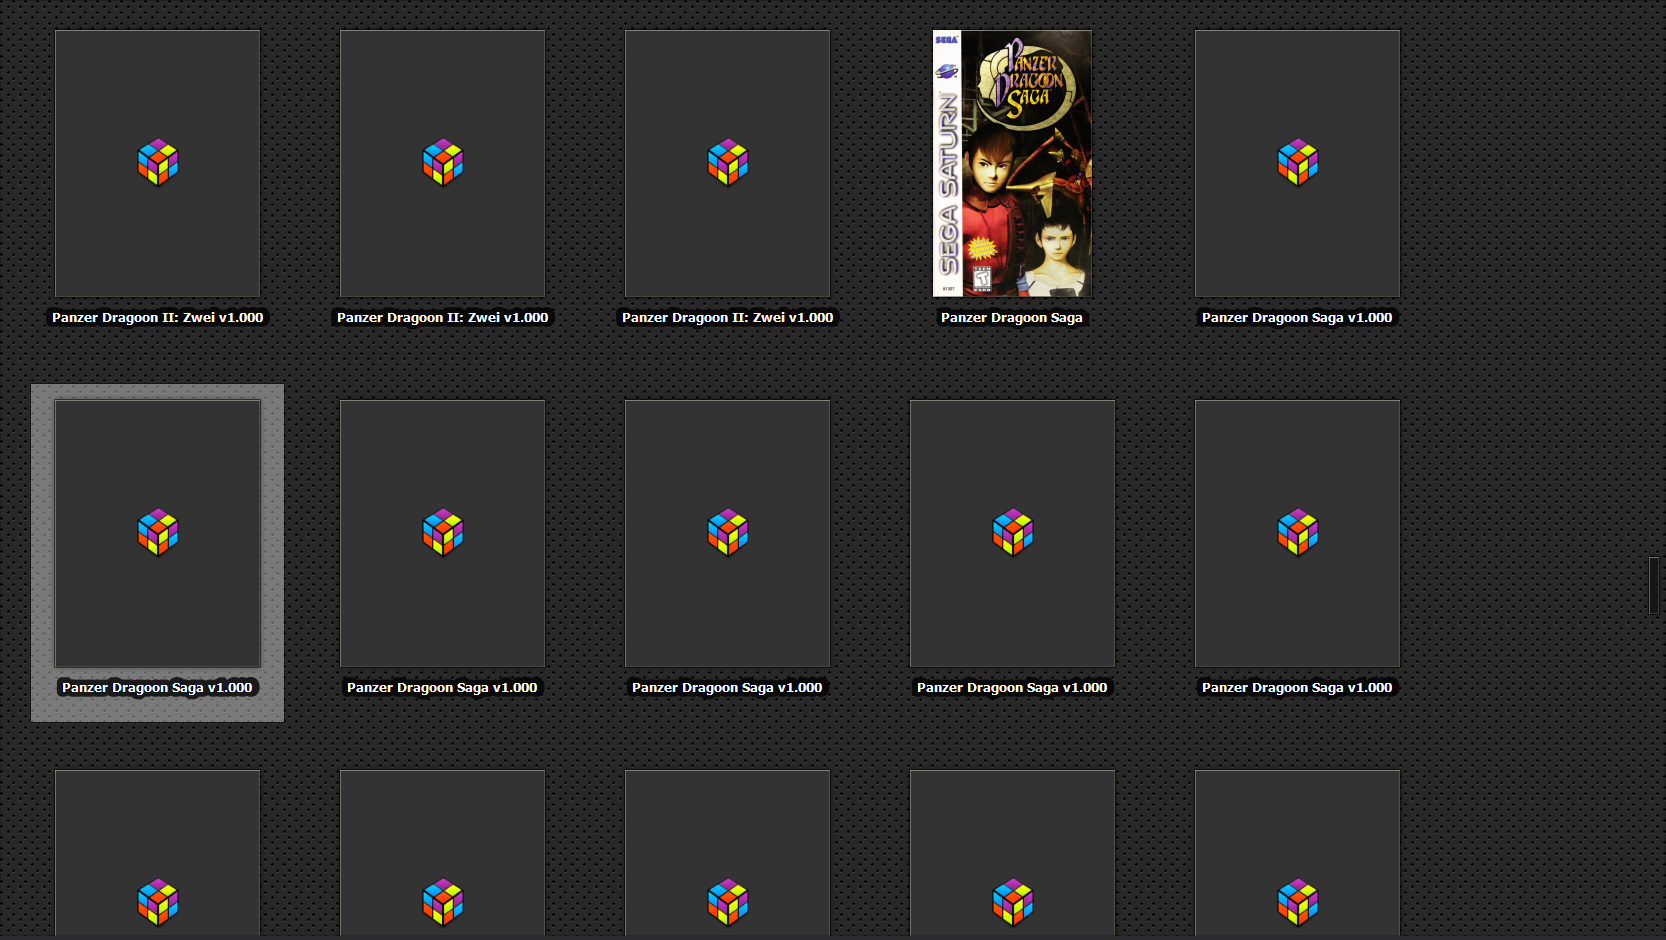The image size is (1666, 940).
Task: Click the cube icon right of the Saga cover art
Action: 1297,163
